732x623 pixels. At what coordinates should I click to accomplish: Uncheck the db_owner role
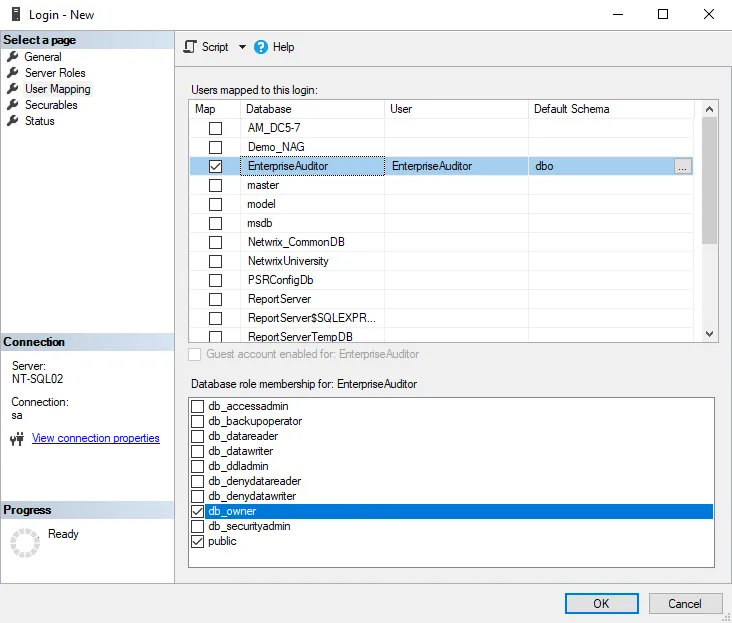coord(197,511)
